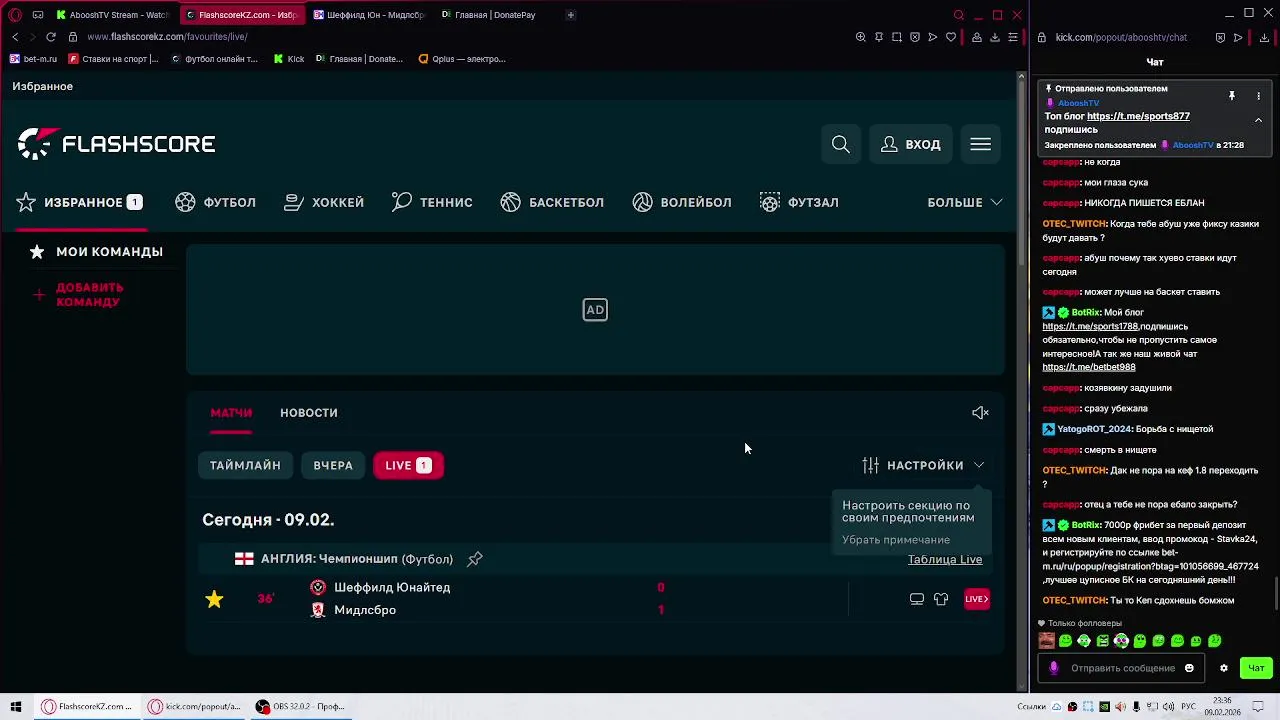Select the Таймлайн filter
Viewport: 1280px width, 720px height.
(x=245, y=465)
